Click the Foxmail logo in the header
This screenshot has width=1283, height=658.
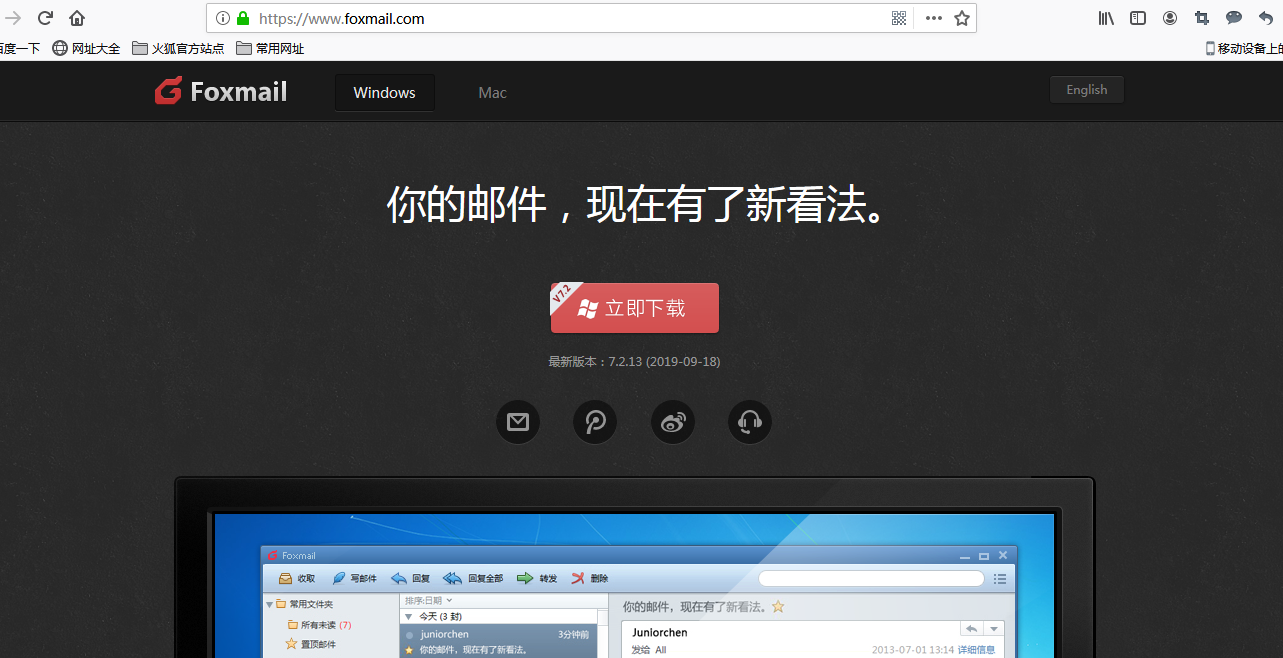pos(221,91)
